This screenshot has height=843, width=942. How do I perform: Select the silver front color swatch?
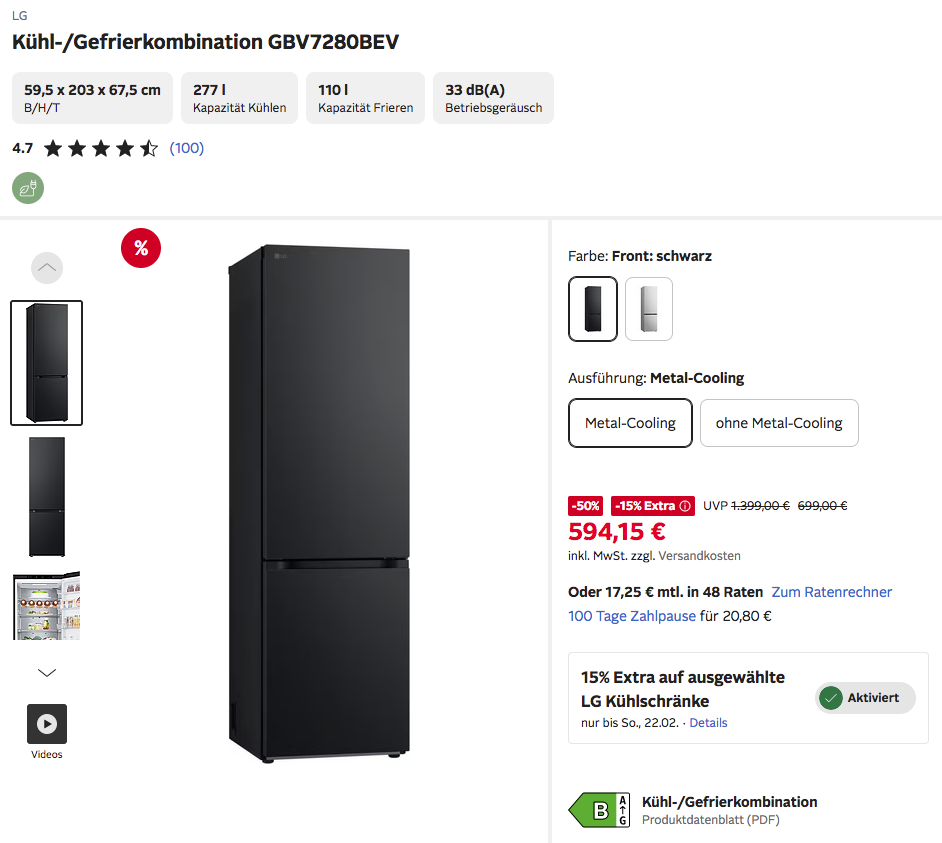tap(649, 309)
